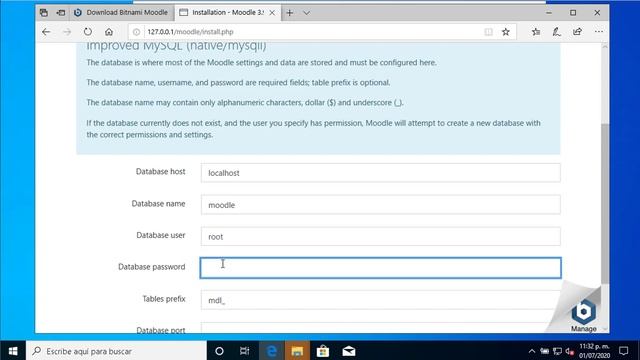Click the address bar URL

[191, 32]
